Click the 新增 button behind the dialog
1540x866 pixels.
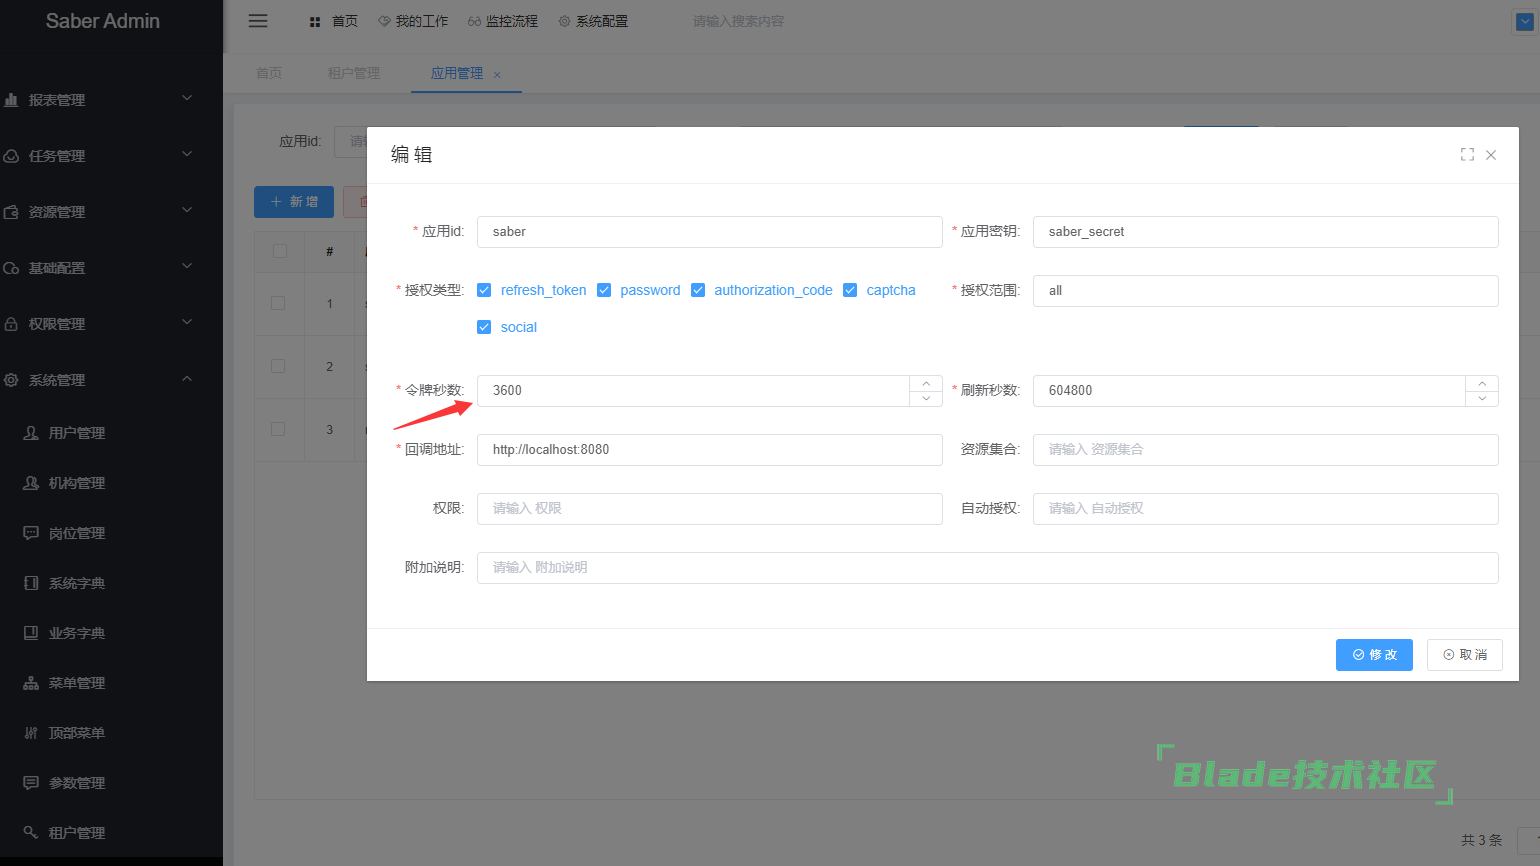pyautogui.click(x=294, y=202)
